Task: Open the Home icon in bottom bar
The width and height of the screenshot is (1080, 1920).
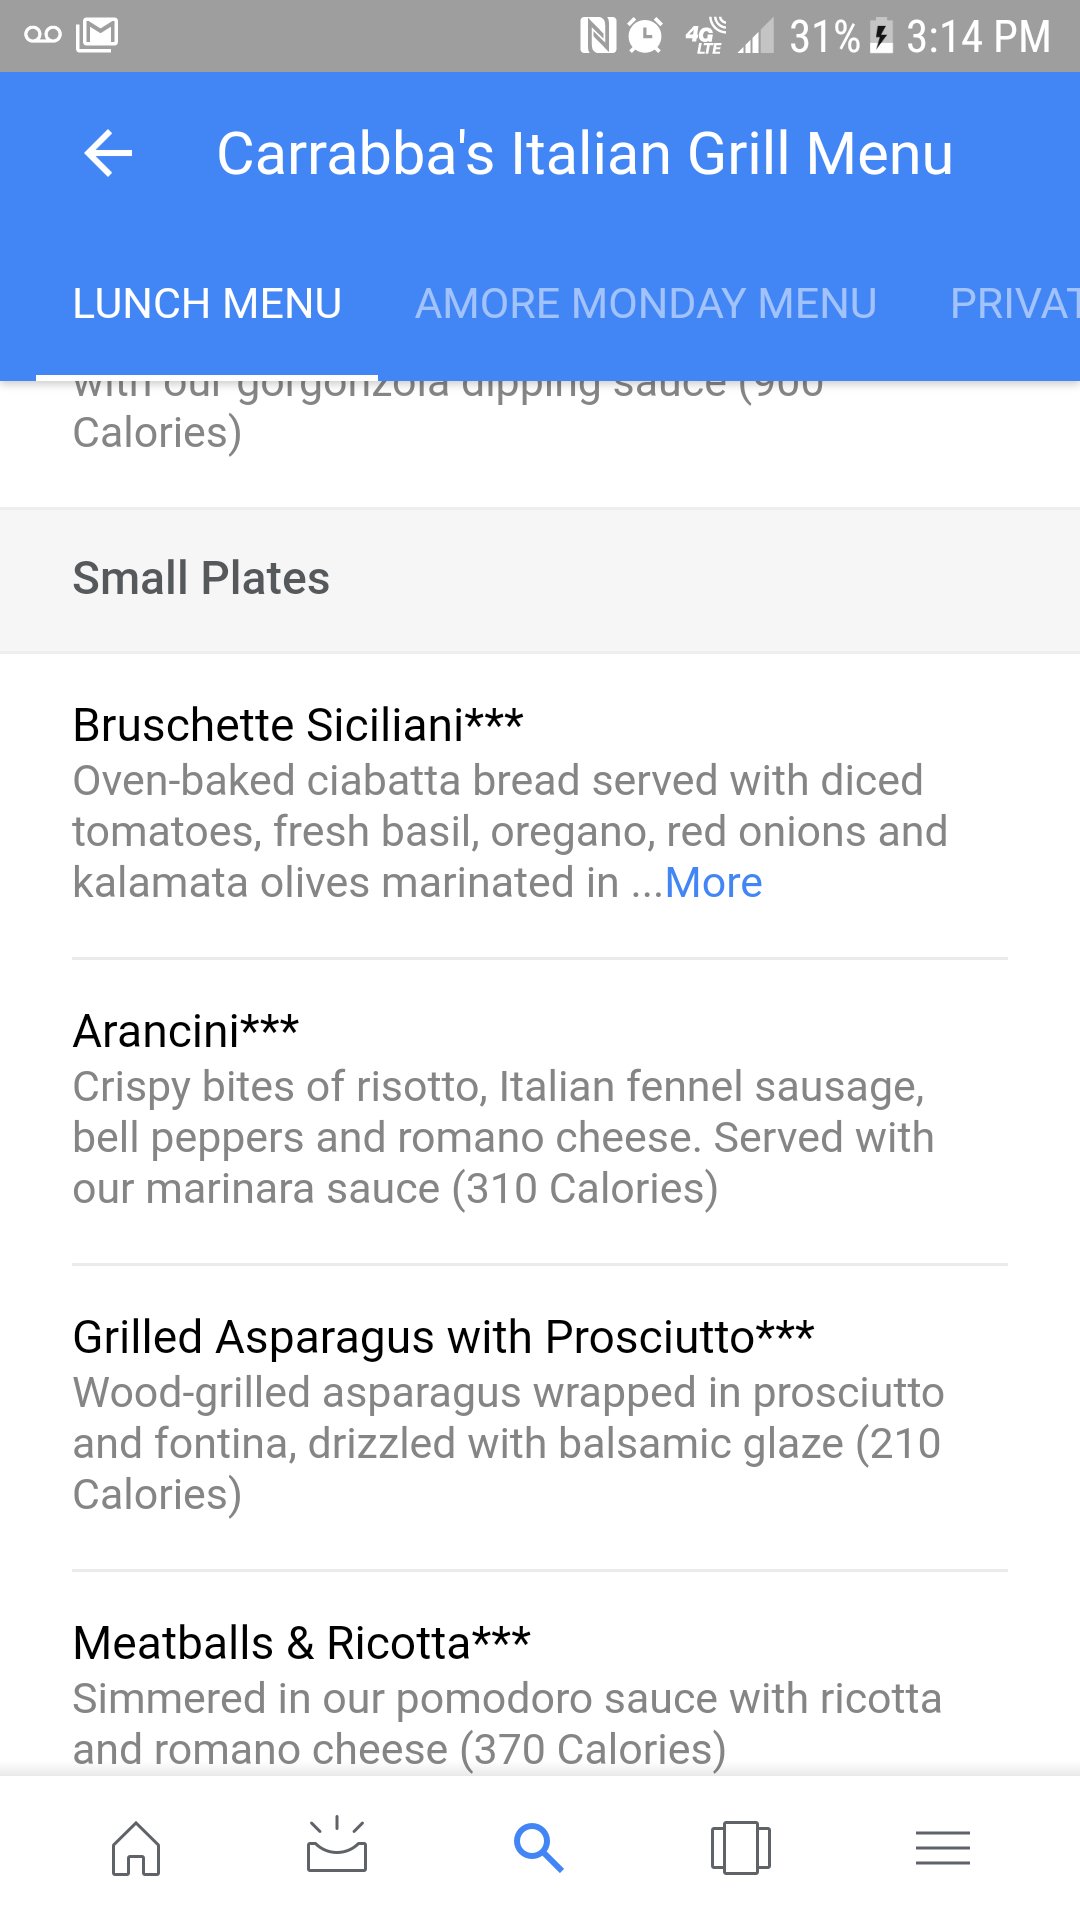Action: (x=136, y=1847)
